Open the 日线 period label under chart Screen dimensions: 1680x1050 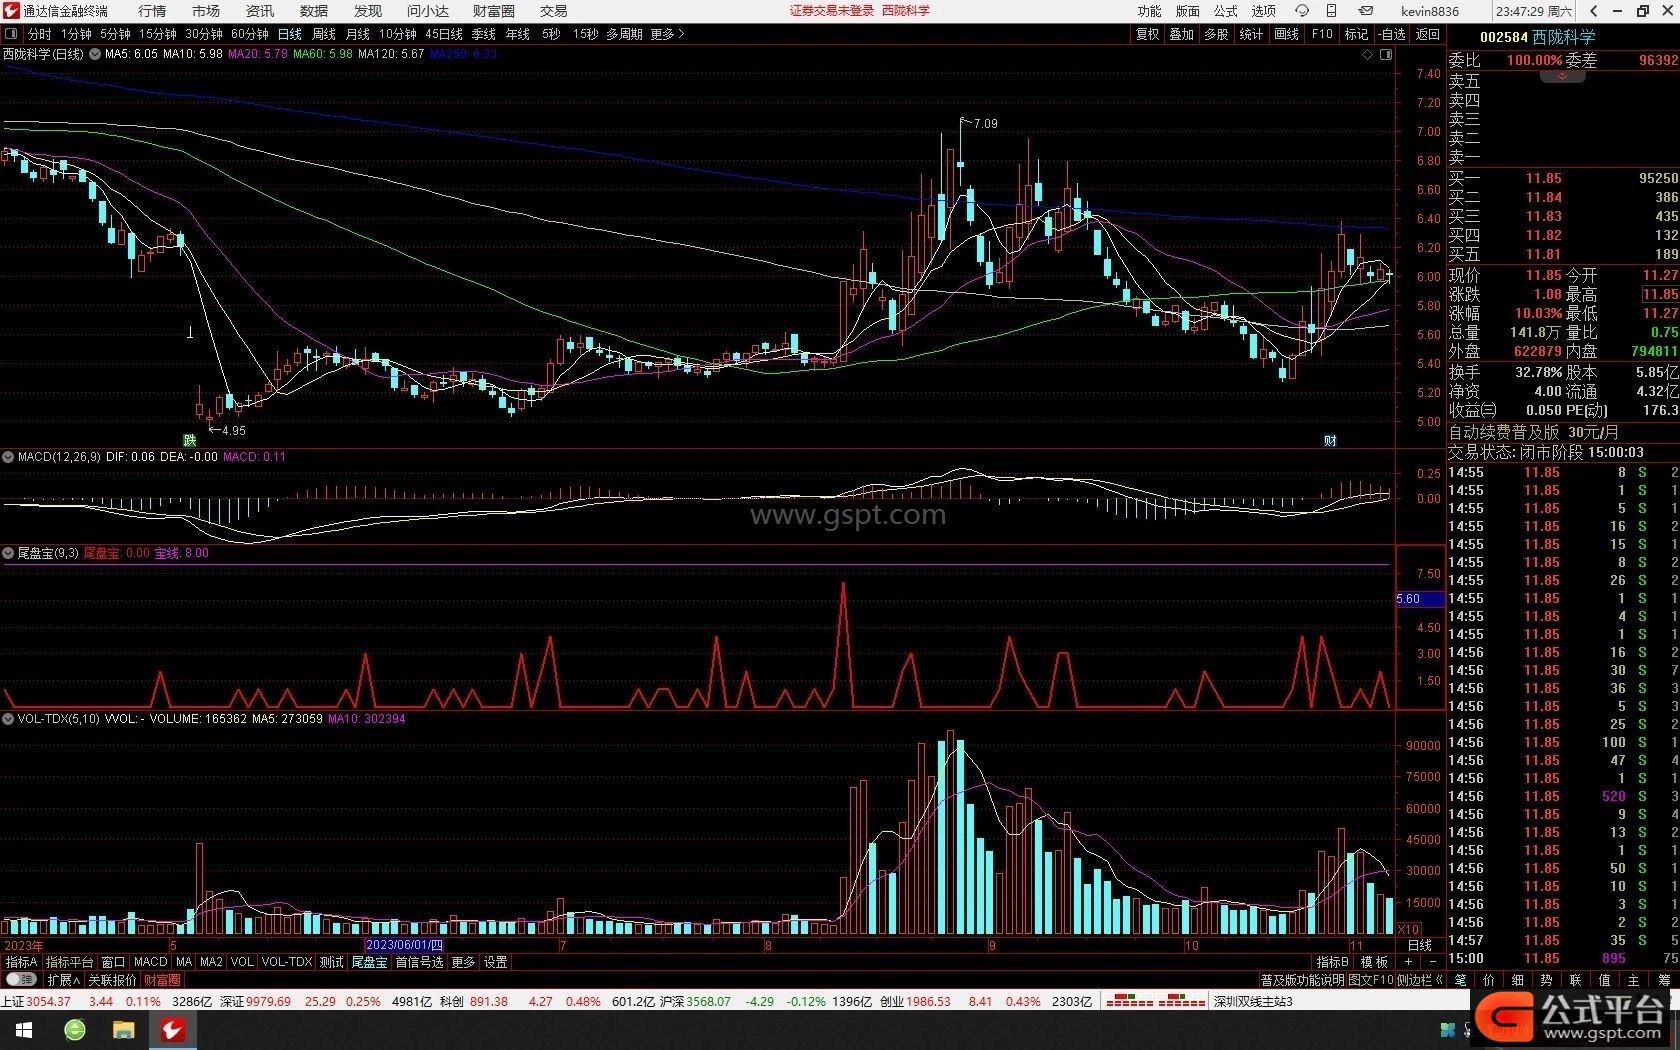pyautogui.click(x=1420, y=945)
